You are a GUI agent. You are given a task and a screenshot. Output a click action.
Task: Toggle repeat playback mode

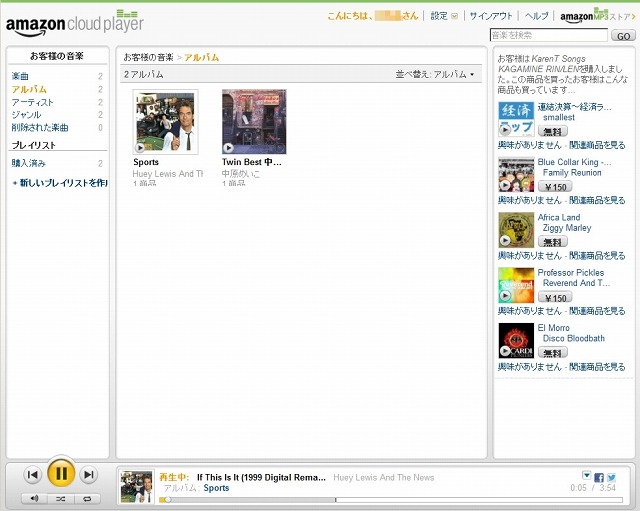87,498
